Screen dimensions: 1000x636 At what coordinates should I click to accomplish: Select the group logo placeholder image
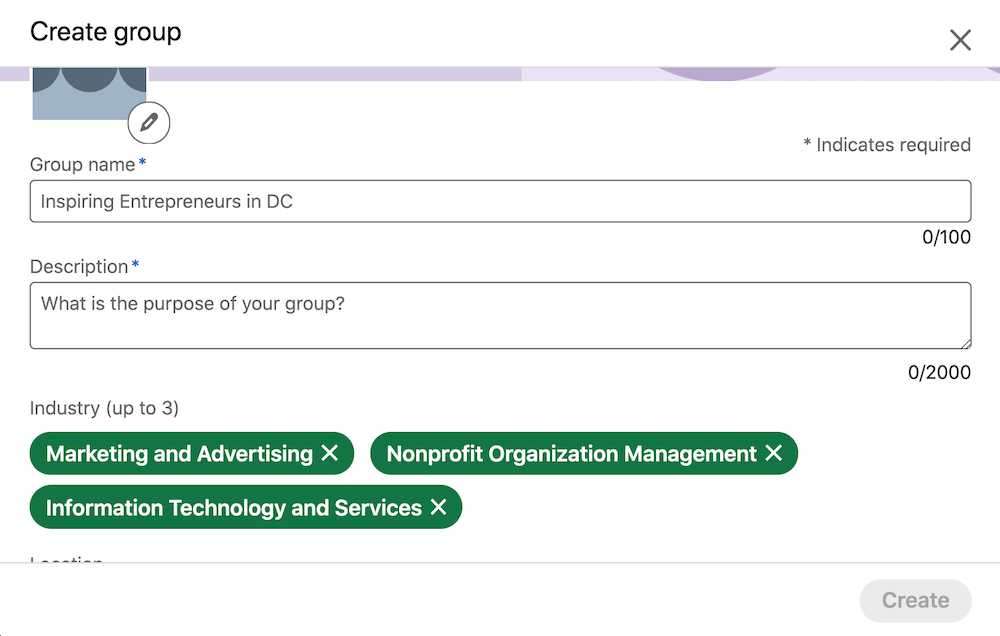click(x=89, y=93)
